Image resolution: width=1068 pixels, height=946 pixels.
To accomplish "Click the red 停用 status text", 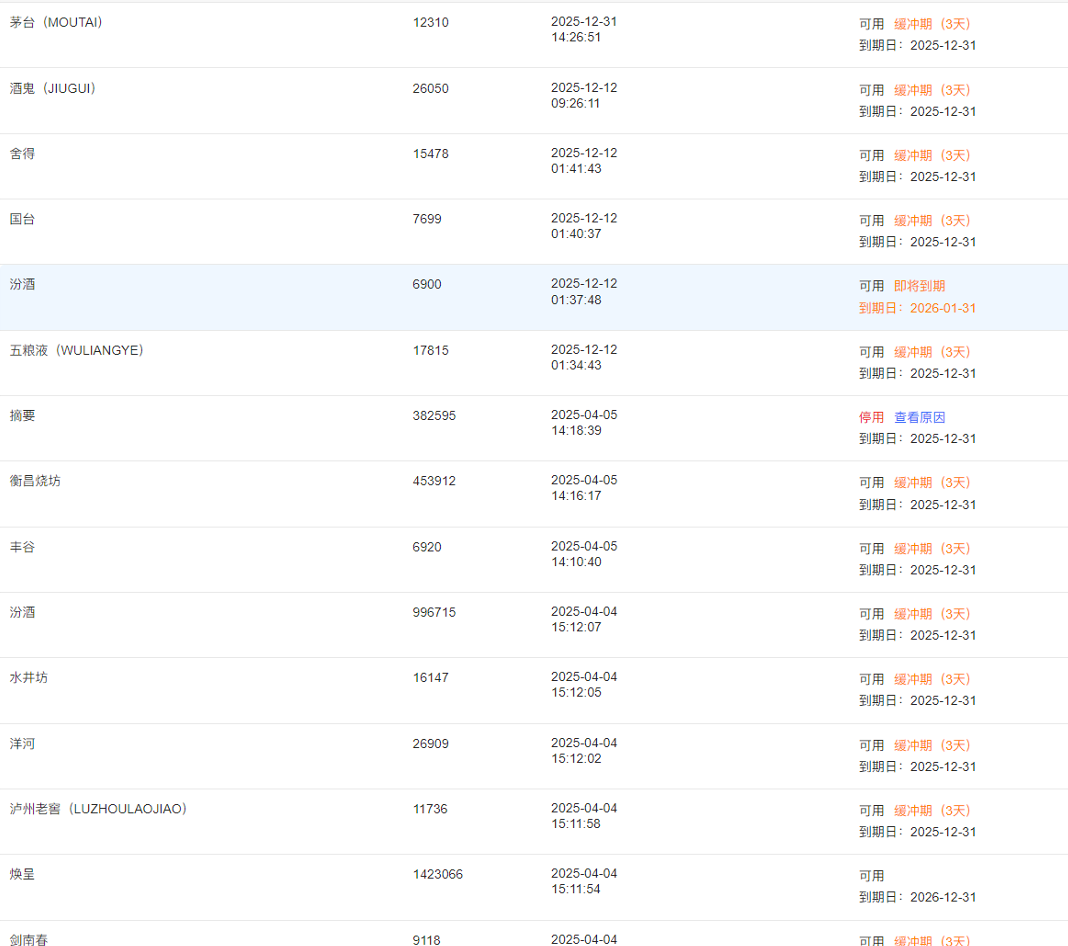I will pos(871,417).
